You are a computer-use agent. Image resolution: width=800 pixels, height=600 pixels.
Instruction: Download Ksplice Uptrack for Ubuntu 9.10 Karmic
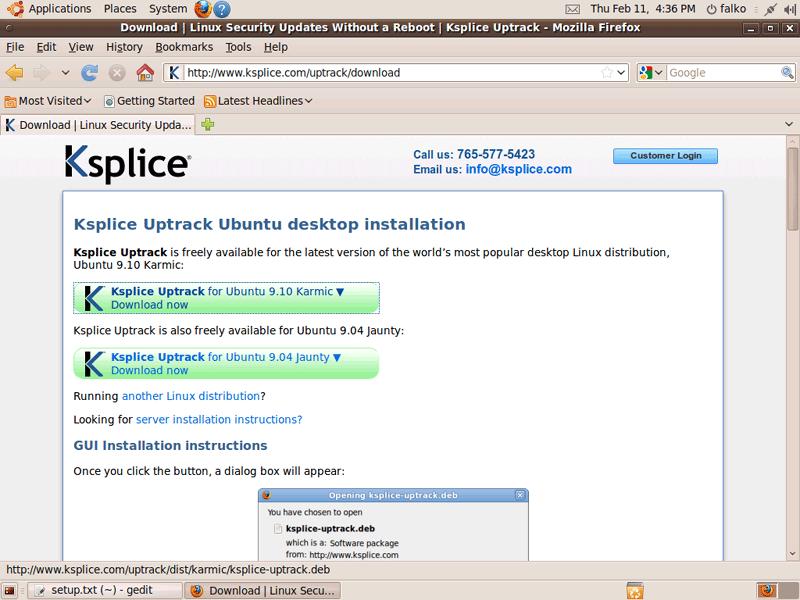tap(226, 298)
